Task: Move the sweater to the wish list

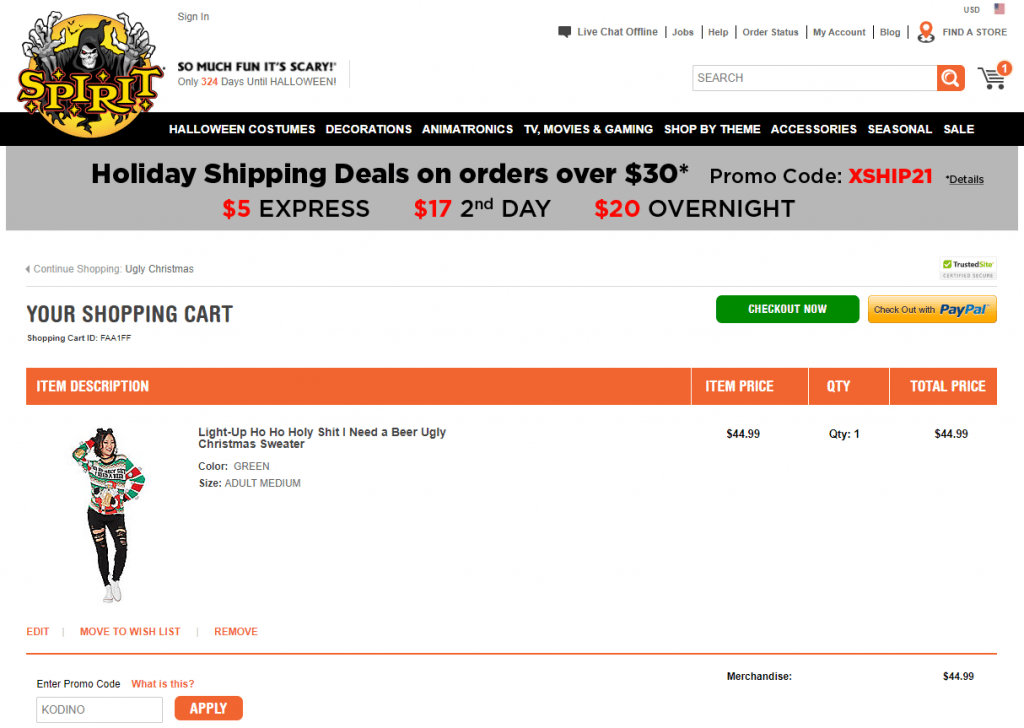Action: point(130,631)
